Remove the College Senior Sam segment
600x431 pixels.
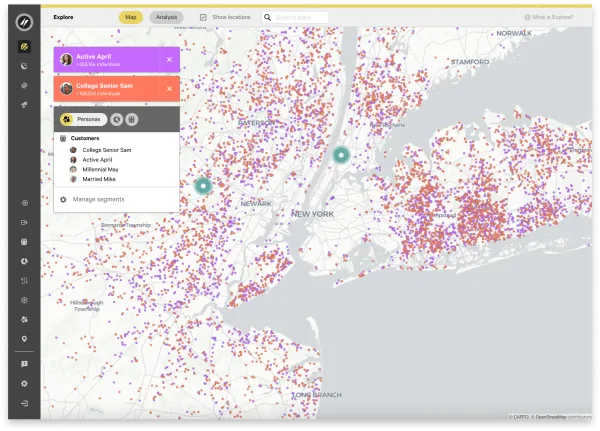169,89
